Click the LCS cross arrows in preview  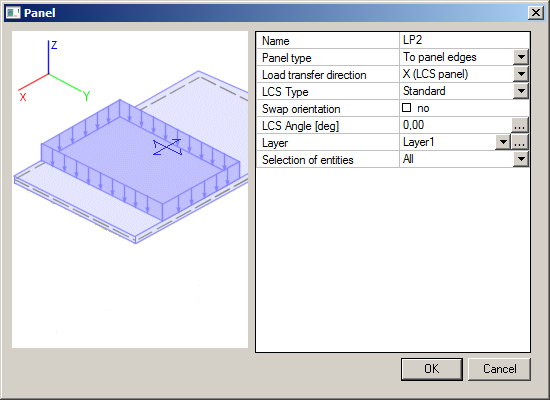click(x=168, y=147)
